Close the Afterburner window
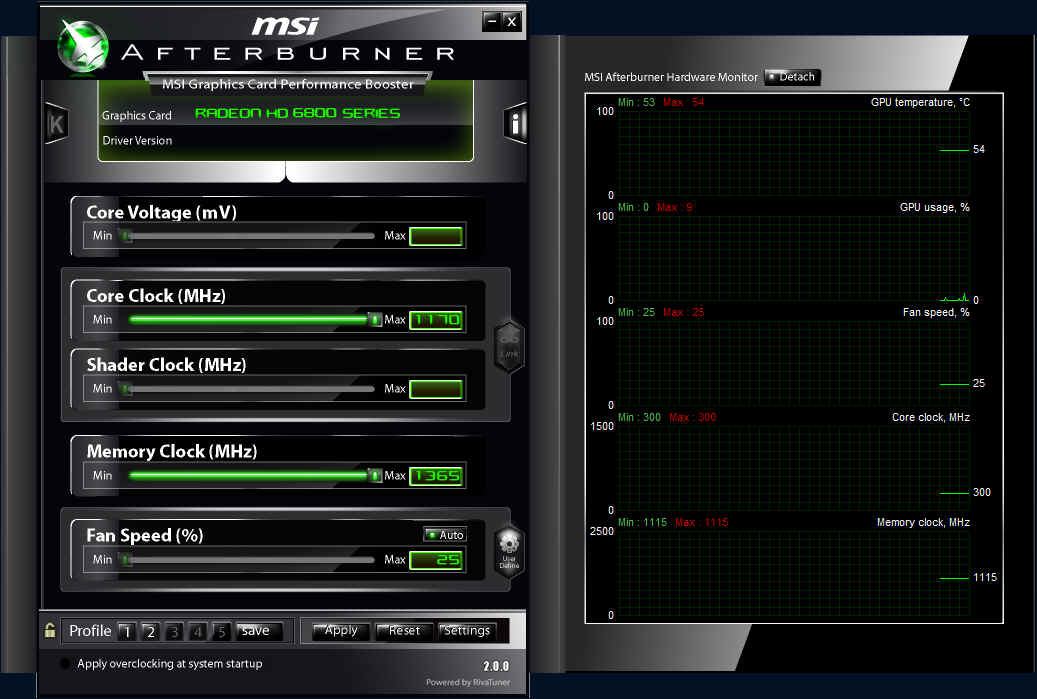The image size is (1037, 699). tap(511, 21)
